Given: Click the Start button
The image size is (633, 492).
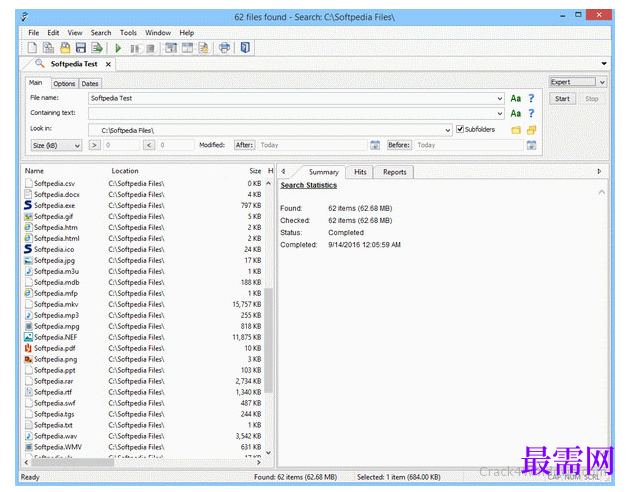Looking at the screenshot, I should pos(562,98).
